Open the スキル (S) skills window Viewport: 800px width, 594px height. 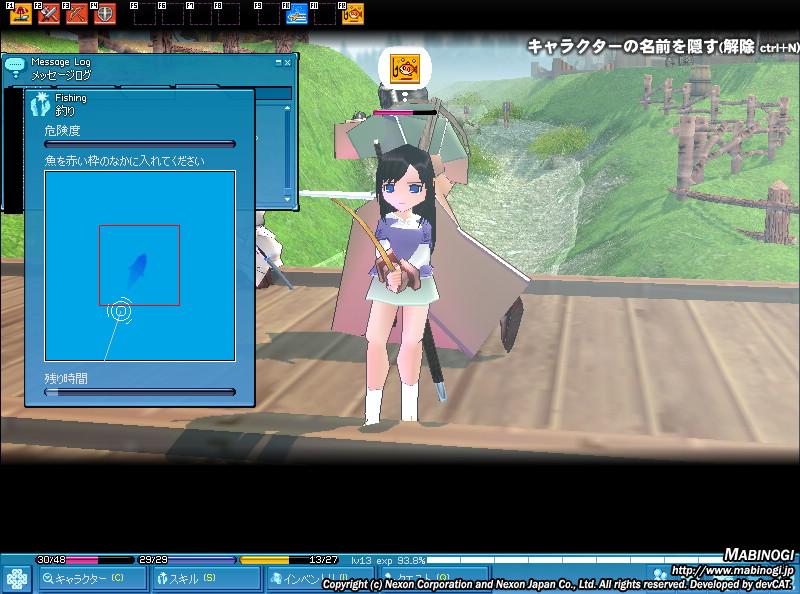tap(207, 579)
